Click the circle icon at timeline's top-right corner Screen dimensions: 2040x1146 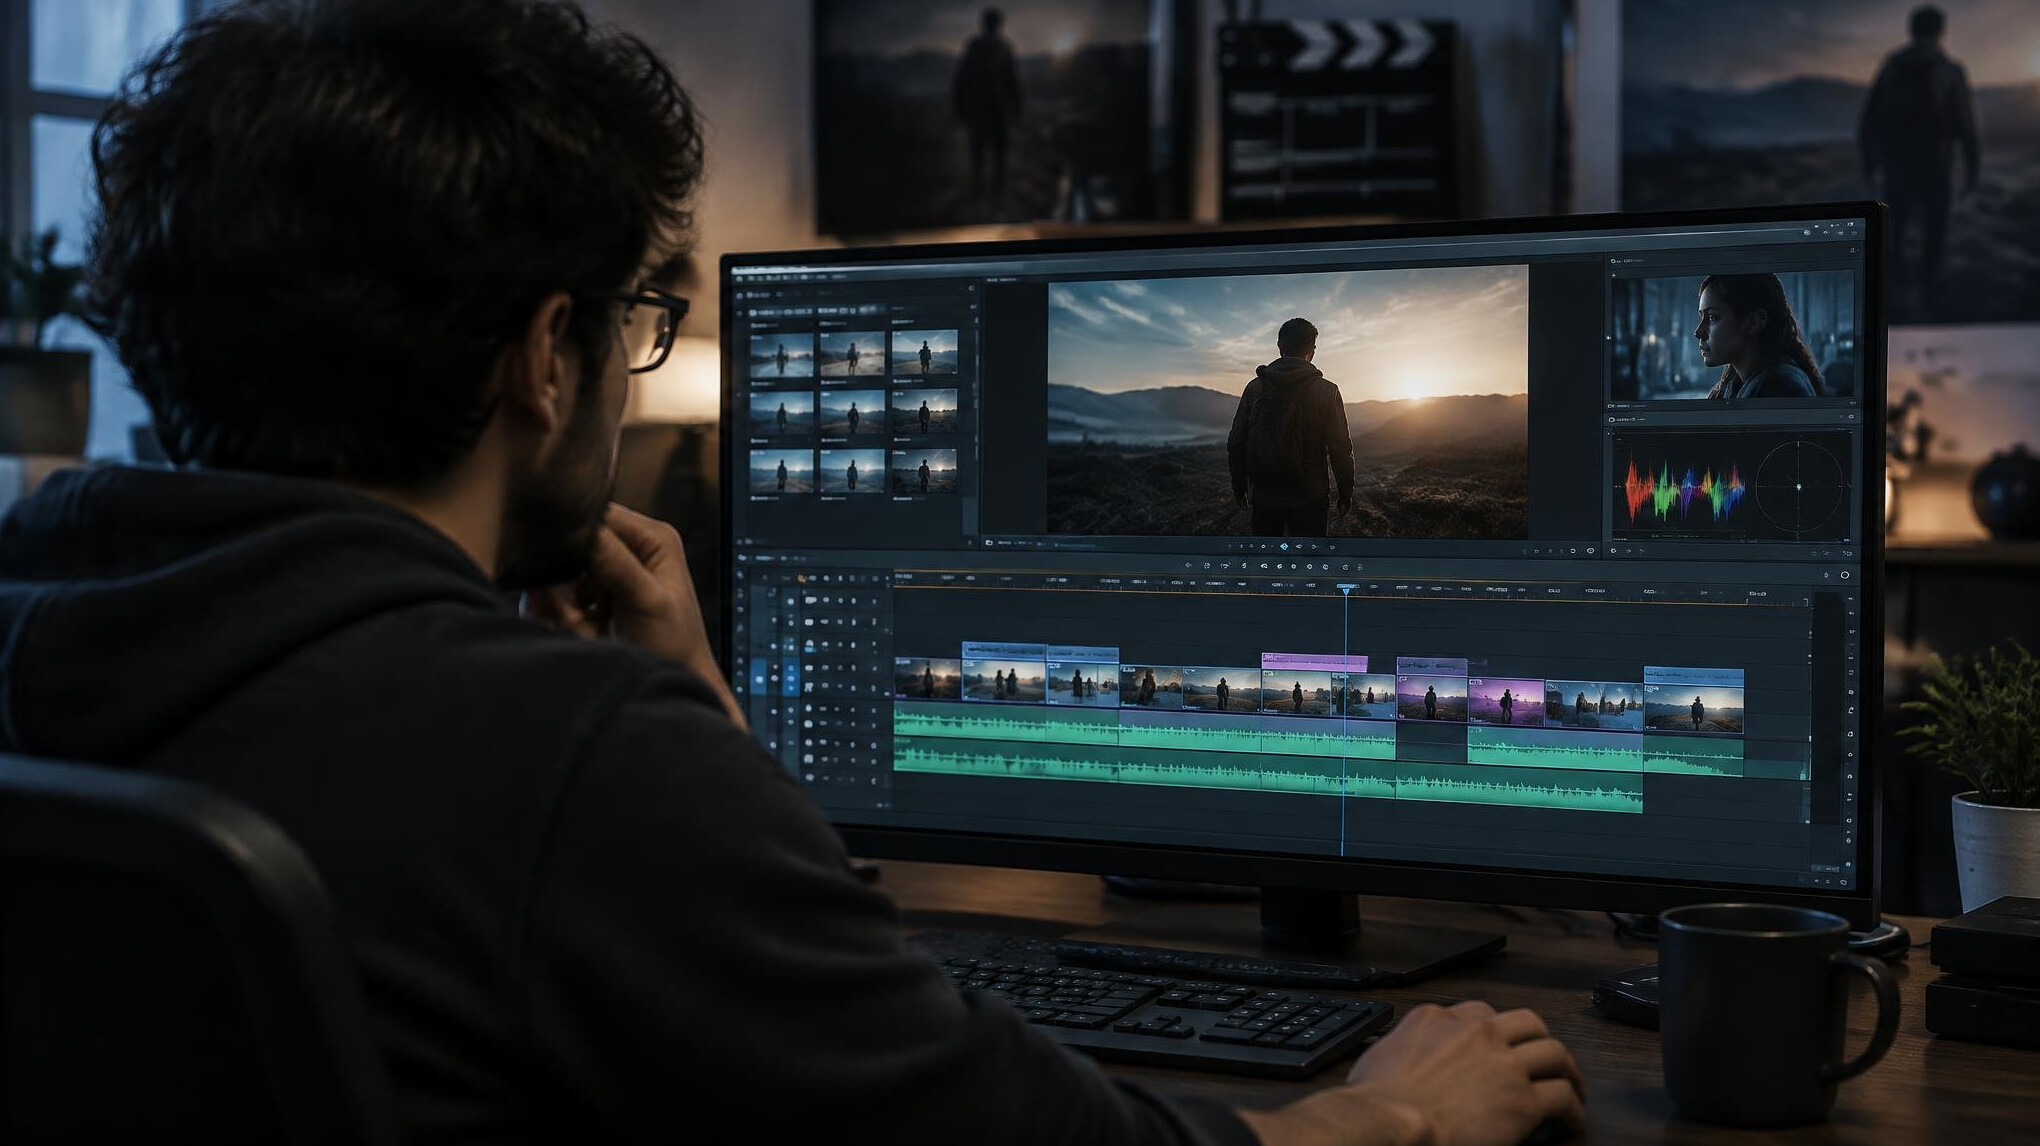click(x=1844, y=575)
